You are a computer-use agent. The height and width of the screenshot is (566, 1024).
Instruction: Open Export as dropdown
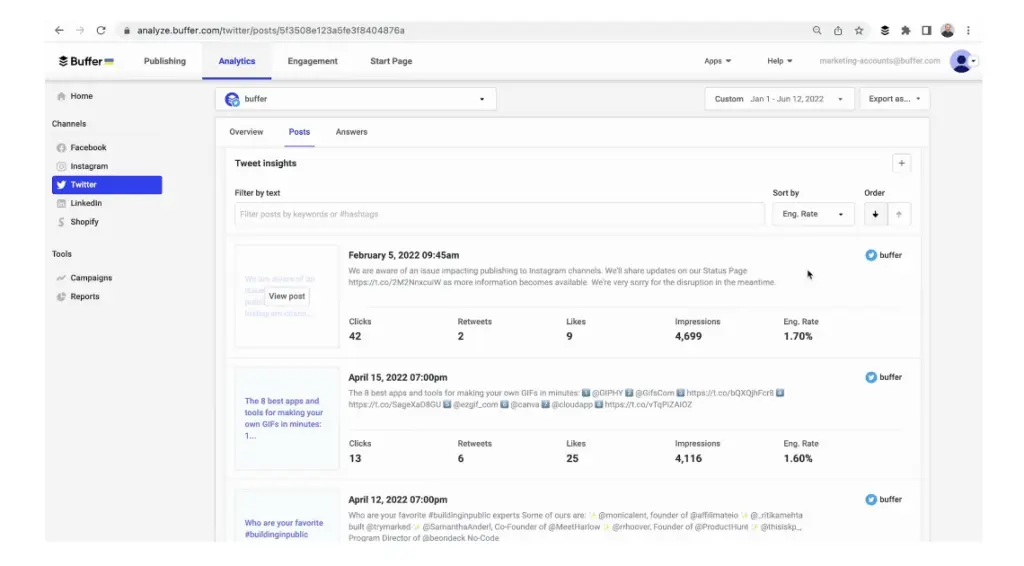(894, 99)
